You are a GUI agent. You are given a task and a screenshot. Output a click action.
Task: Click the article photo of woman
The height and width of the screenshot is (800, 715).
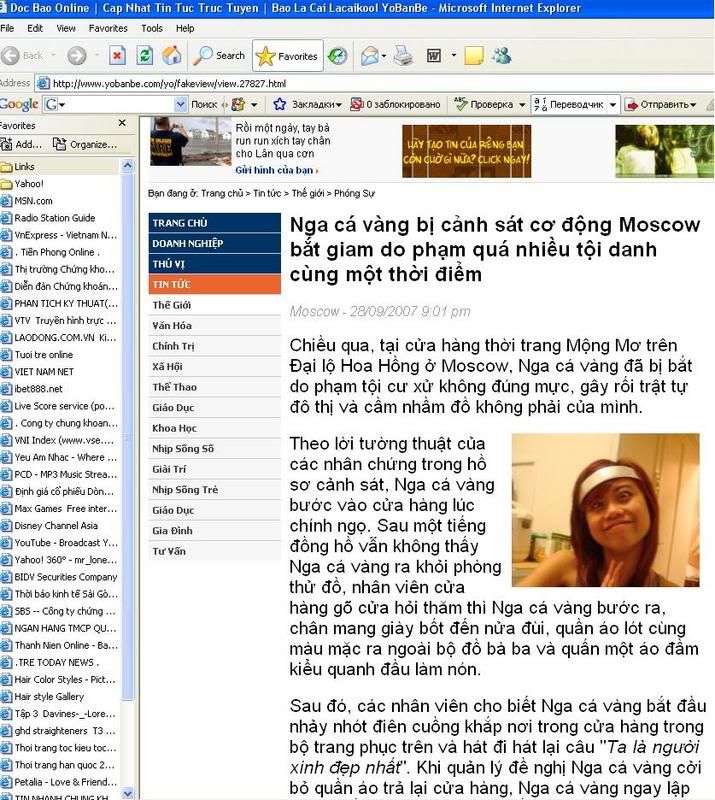tap(605, 510)
